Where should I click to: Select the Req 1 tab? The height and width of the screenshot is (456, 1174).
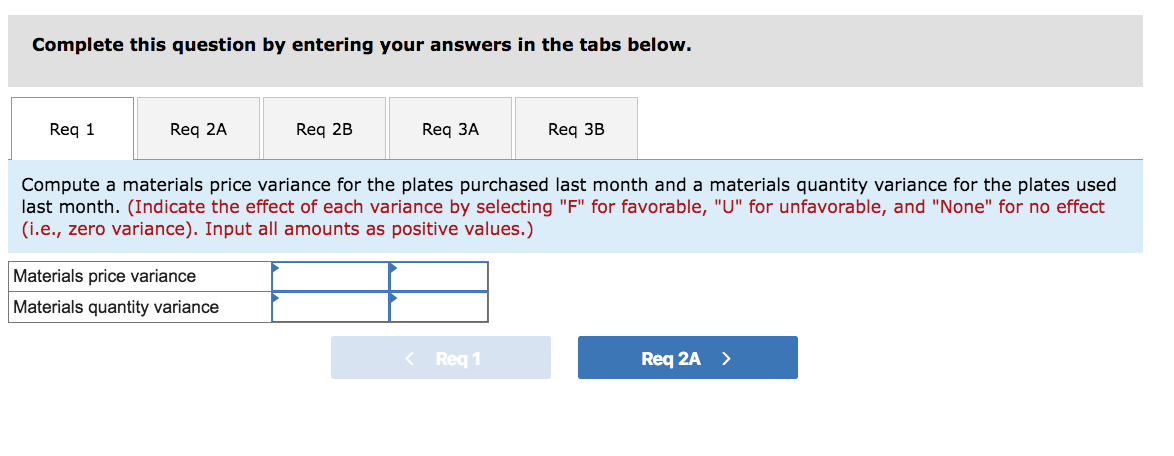[x=72, y=129]
